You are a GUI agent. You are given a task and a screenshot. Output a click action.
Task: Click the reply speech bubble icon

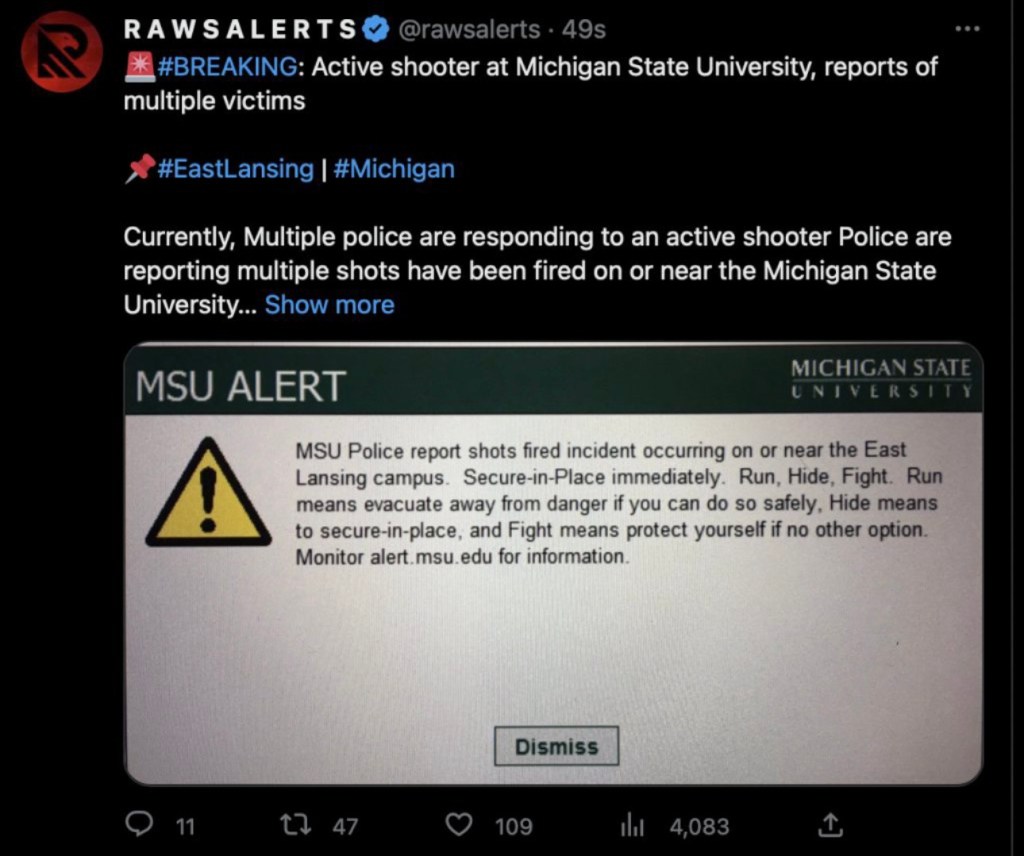(x=139, y=825)
